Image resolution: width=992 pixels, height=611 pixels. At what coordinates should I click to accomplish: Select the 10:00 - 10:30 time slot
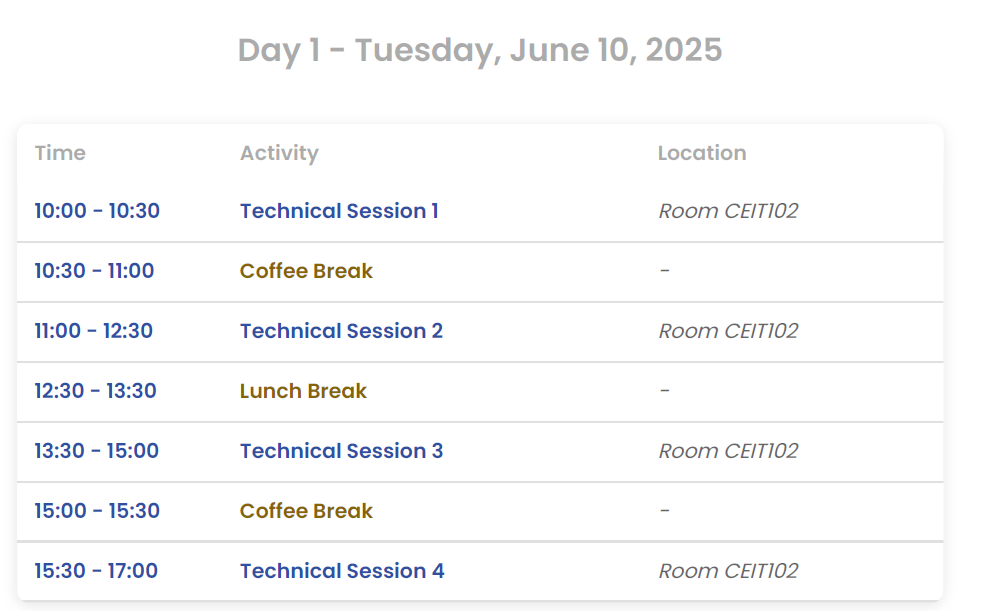pyautogui.click(x=97, y=211)
